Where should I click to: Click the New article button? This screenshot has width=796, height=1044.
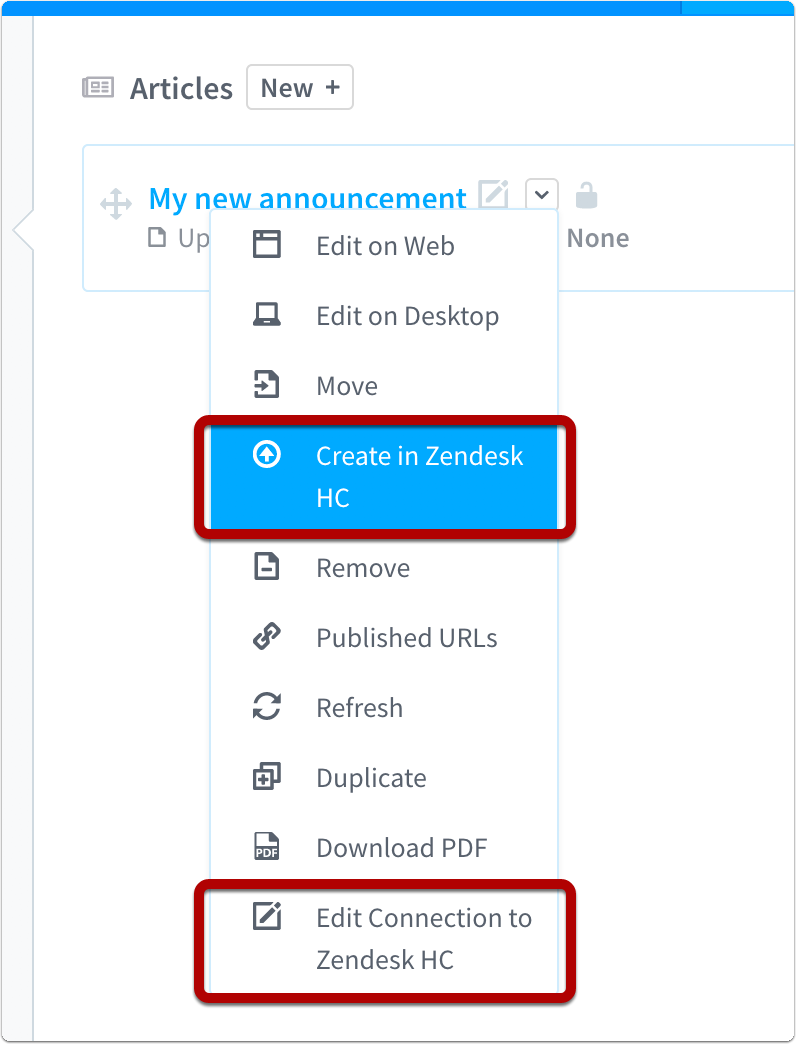pyautogui.click(x=299, y=87)
